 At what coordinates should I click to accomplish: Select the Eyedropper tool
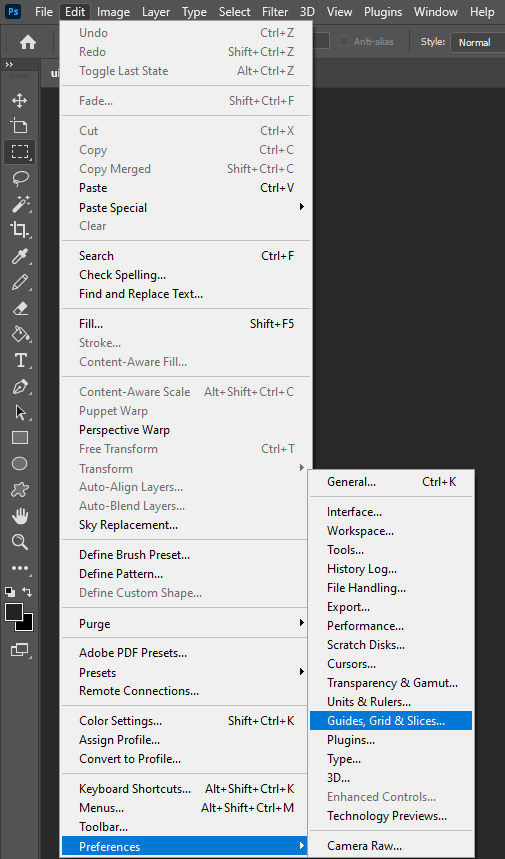(x=20, y=256)
